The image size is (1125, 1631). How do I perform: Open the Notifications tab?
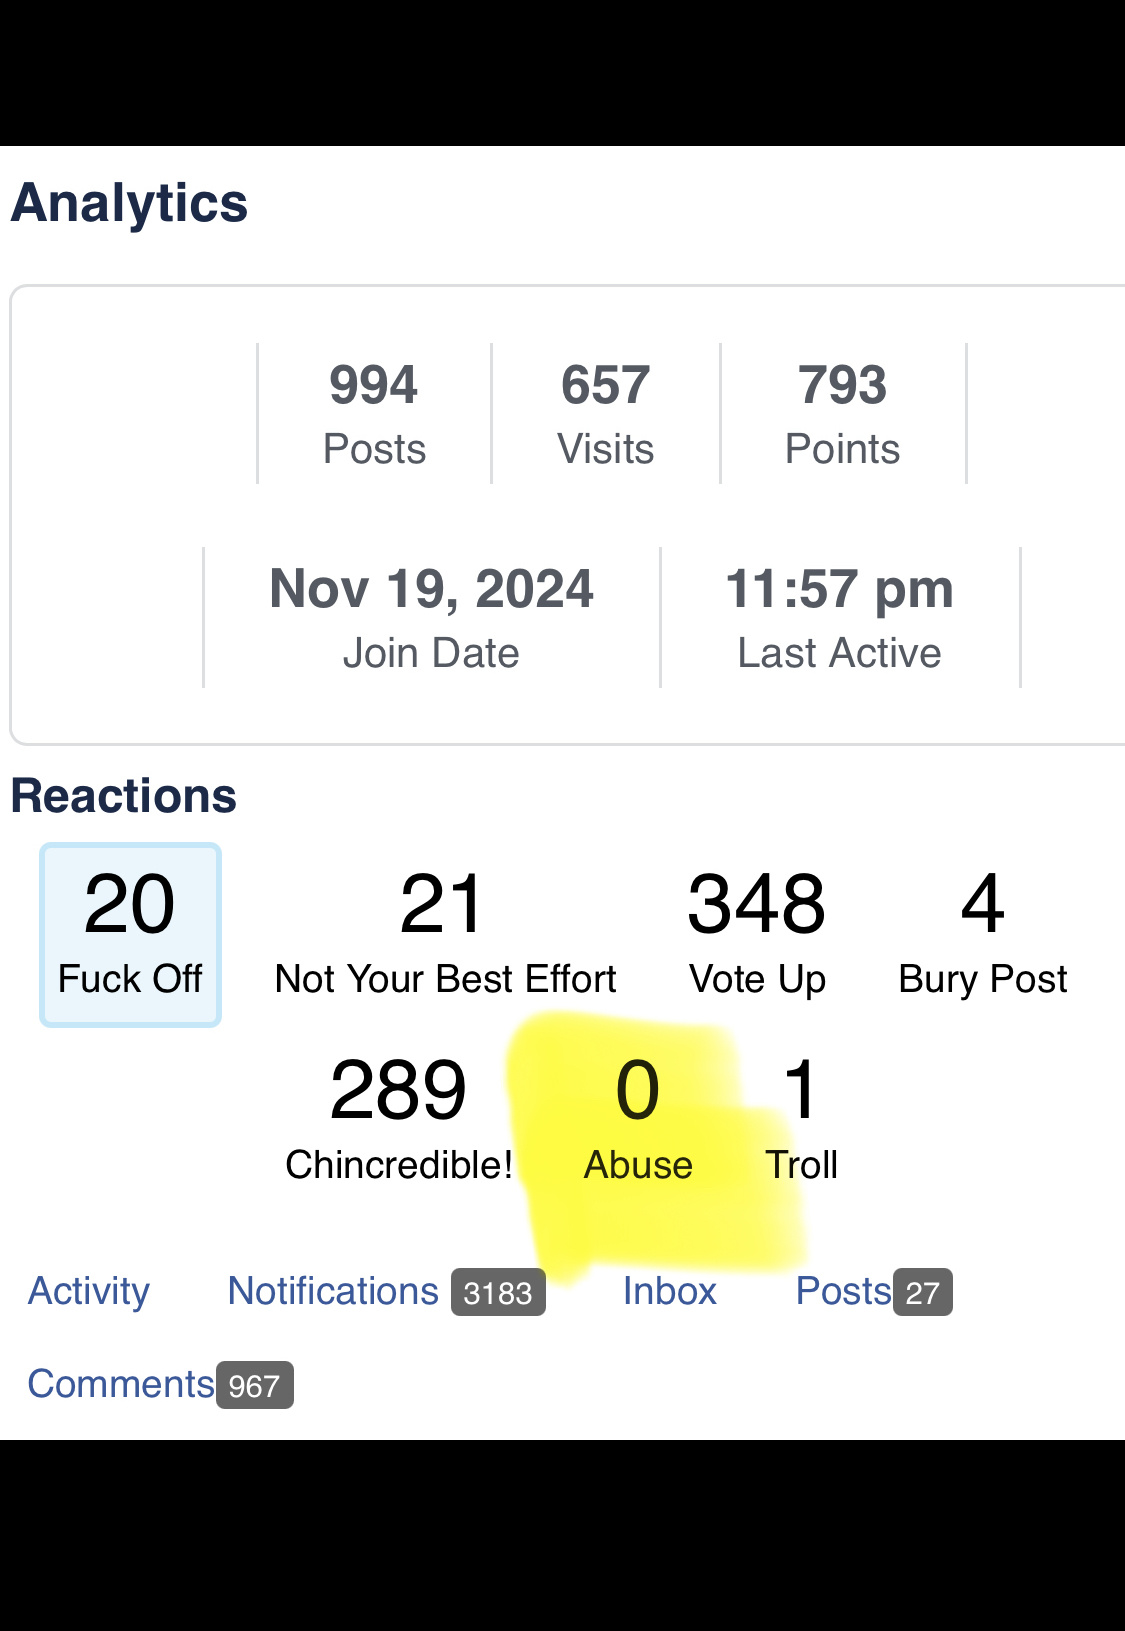tap(333, 1291)
